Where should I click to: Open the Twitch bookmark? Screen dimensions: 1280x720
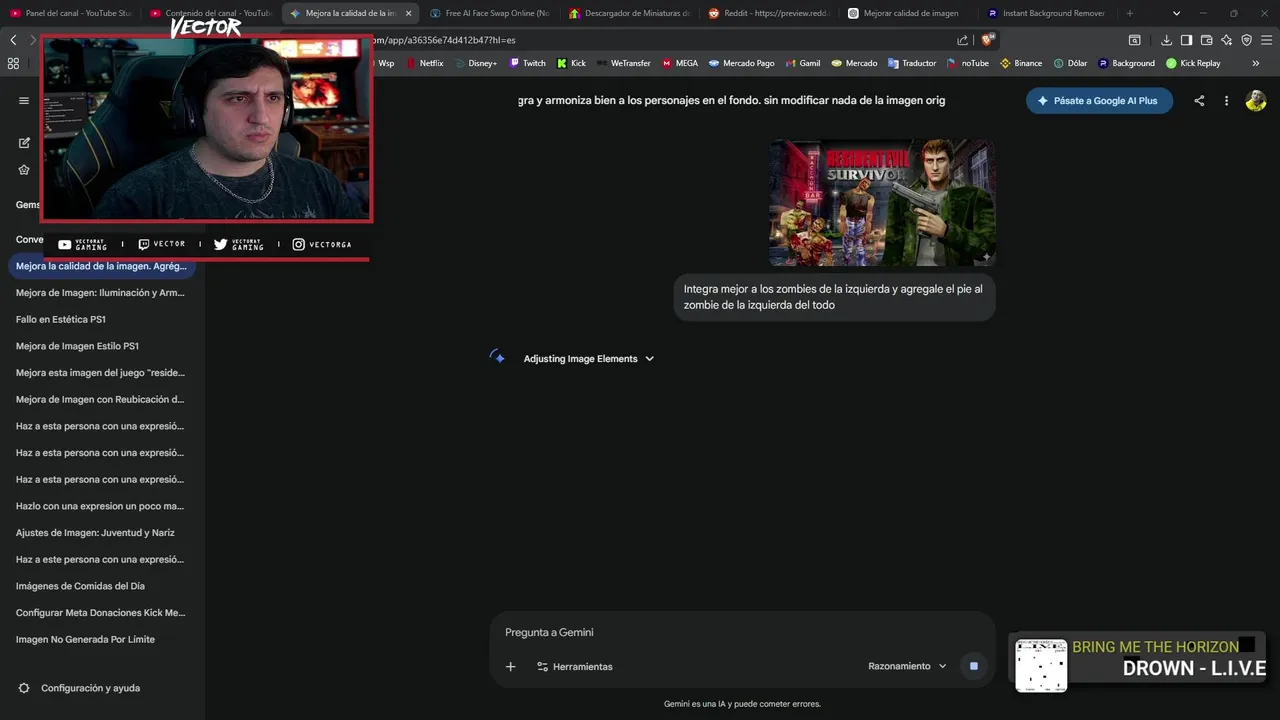coord(527,63)
